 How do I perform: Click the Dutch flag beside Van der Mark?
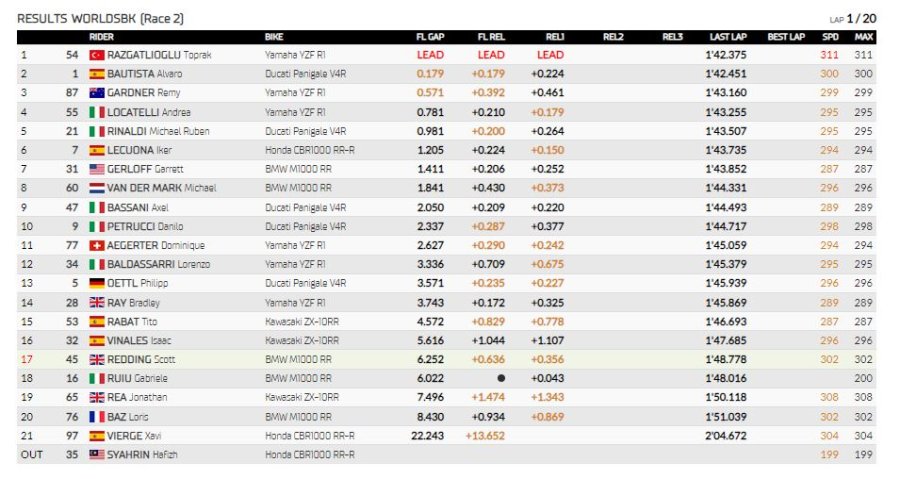97,187
